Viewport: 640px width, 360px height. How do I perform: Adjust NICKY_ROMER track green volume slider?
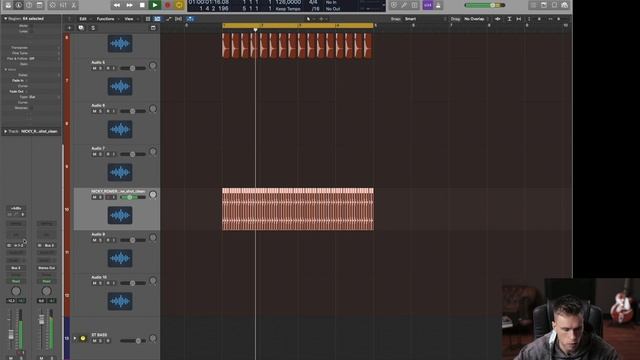click(132, 197)
